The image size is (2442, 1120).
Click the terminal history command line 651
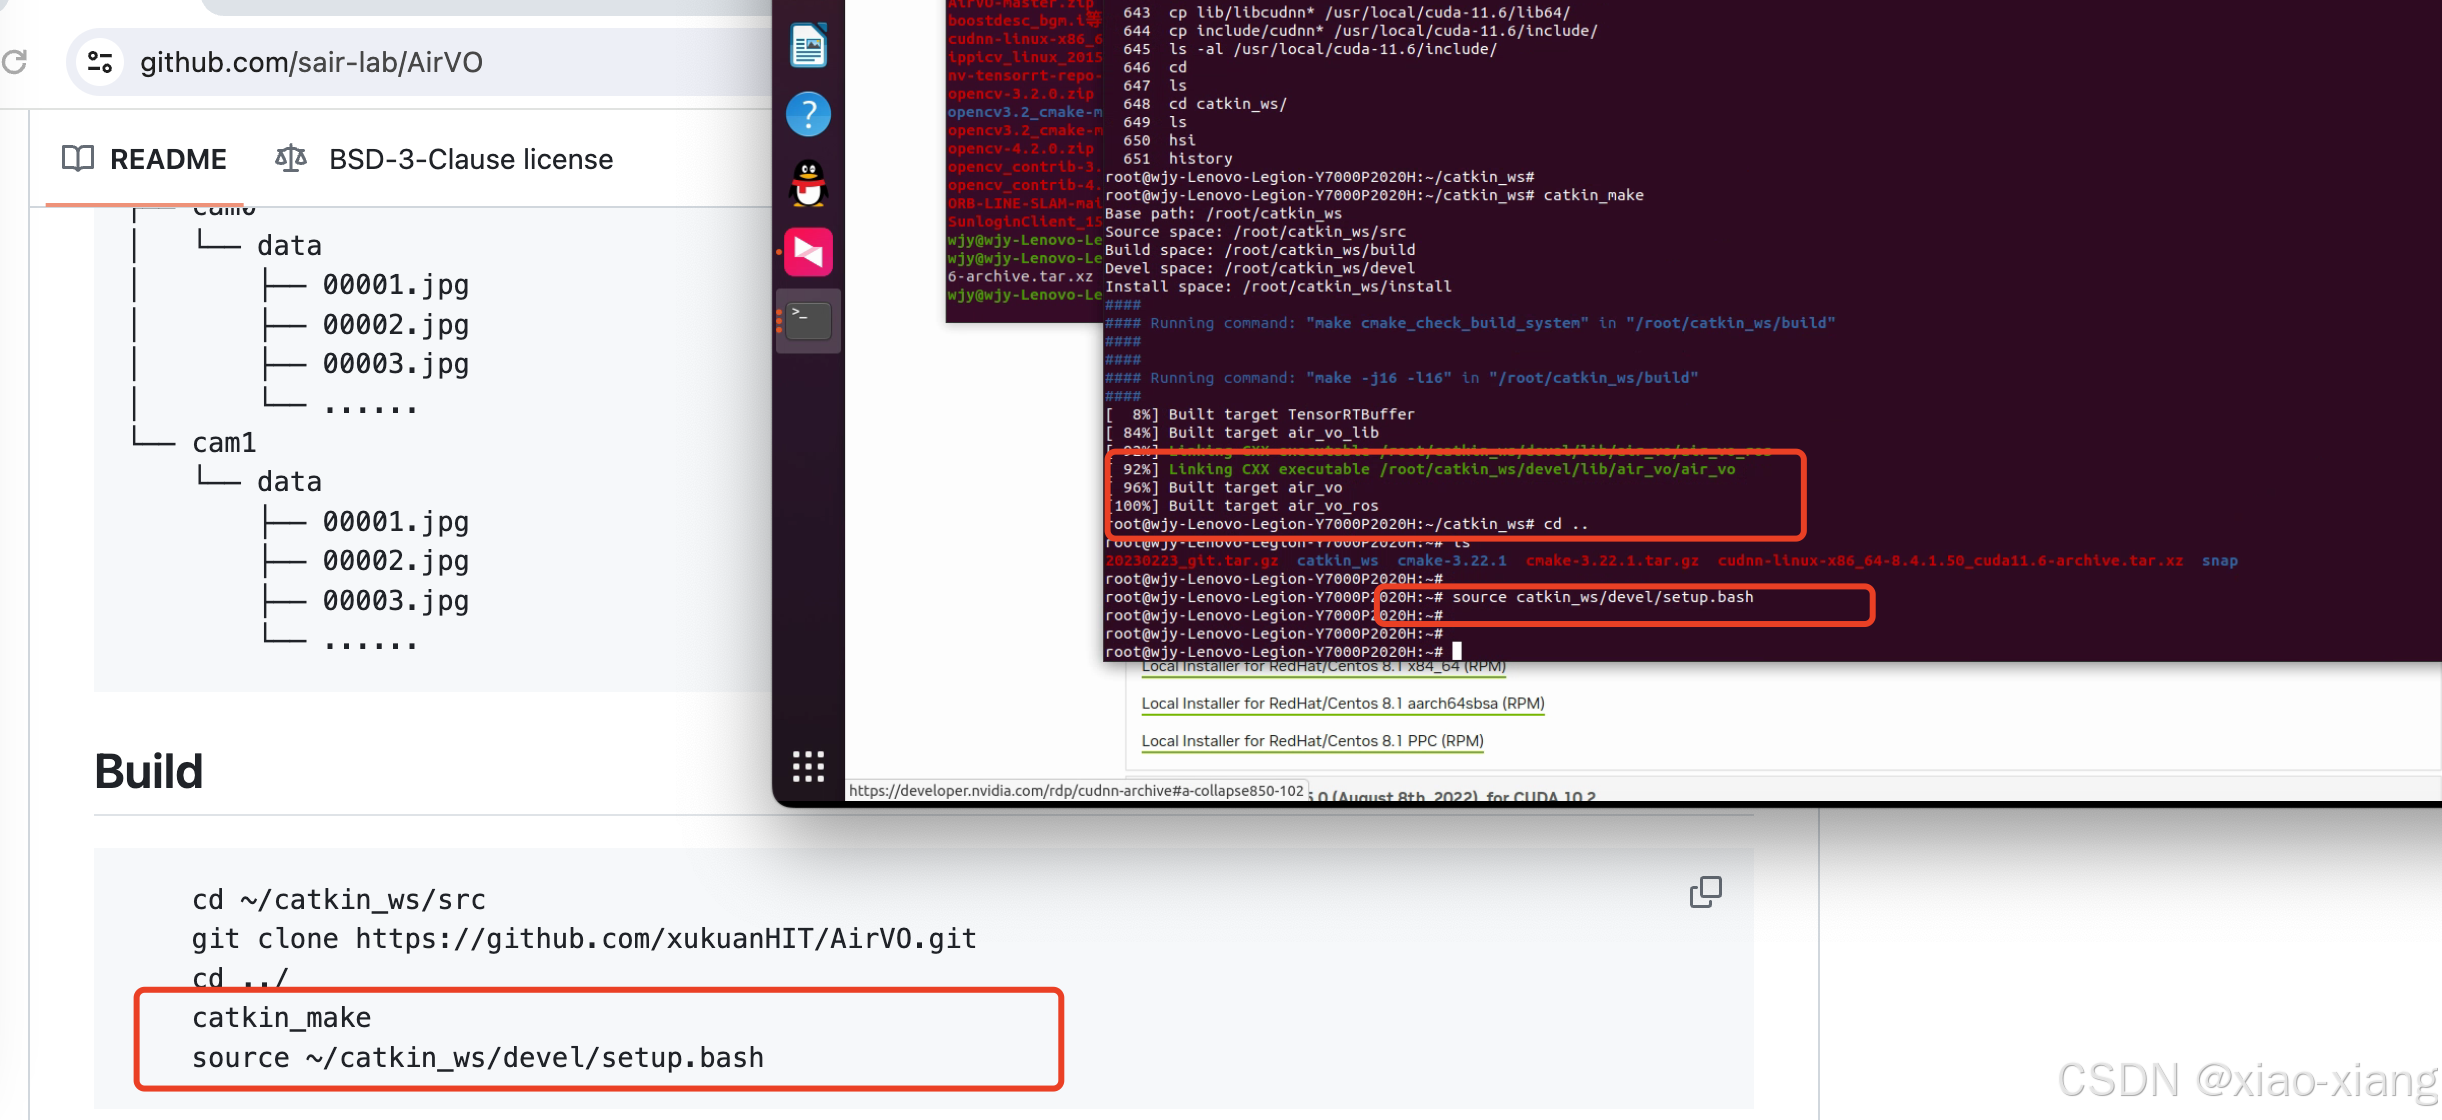point(1177,159)
